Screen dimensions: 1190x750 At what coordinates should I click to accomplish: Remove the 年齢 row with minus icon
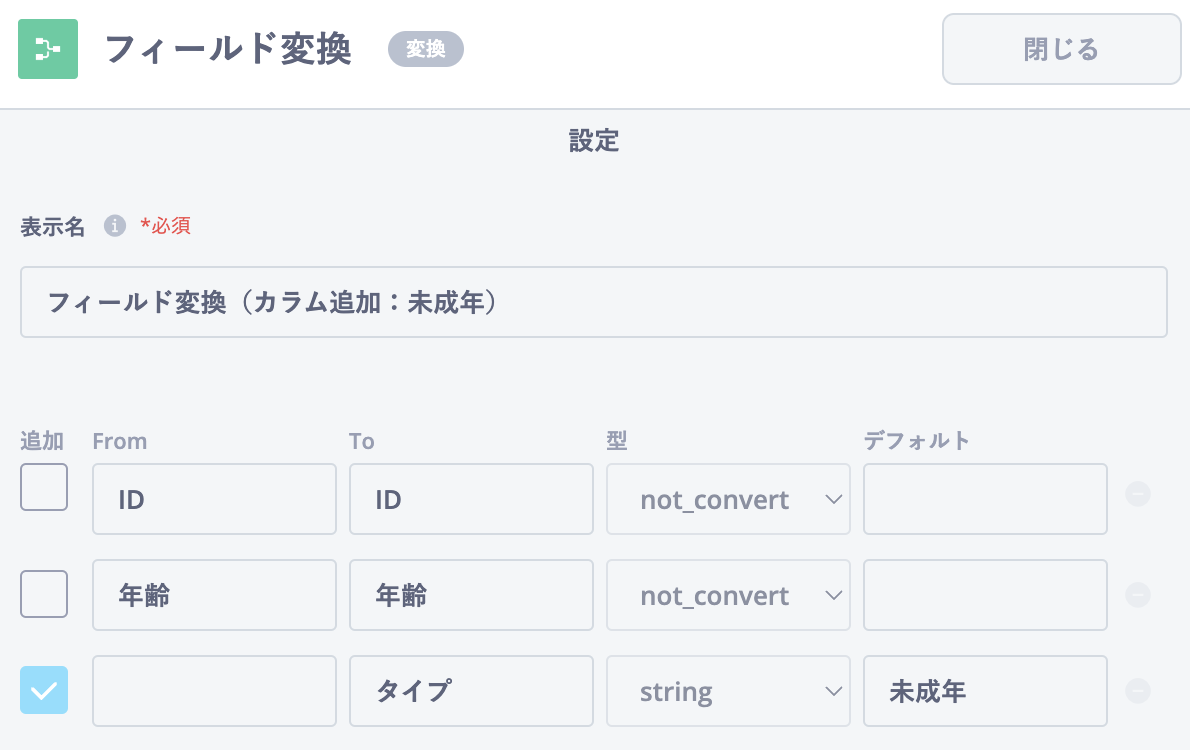(1138, 596)
